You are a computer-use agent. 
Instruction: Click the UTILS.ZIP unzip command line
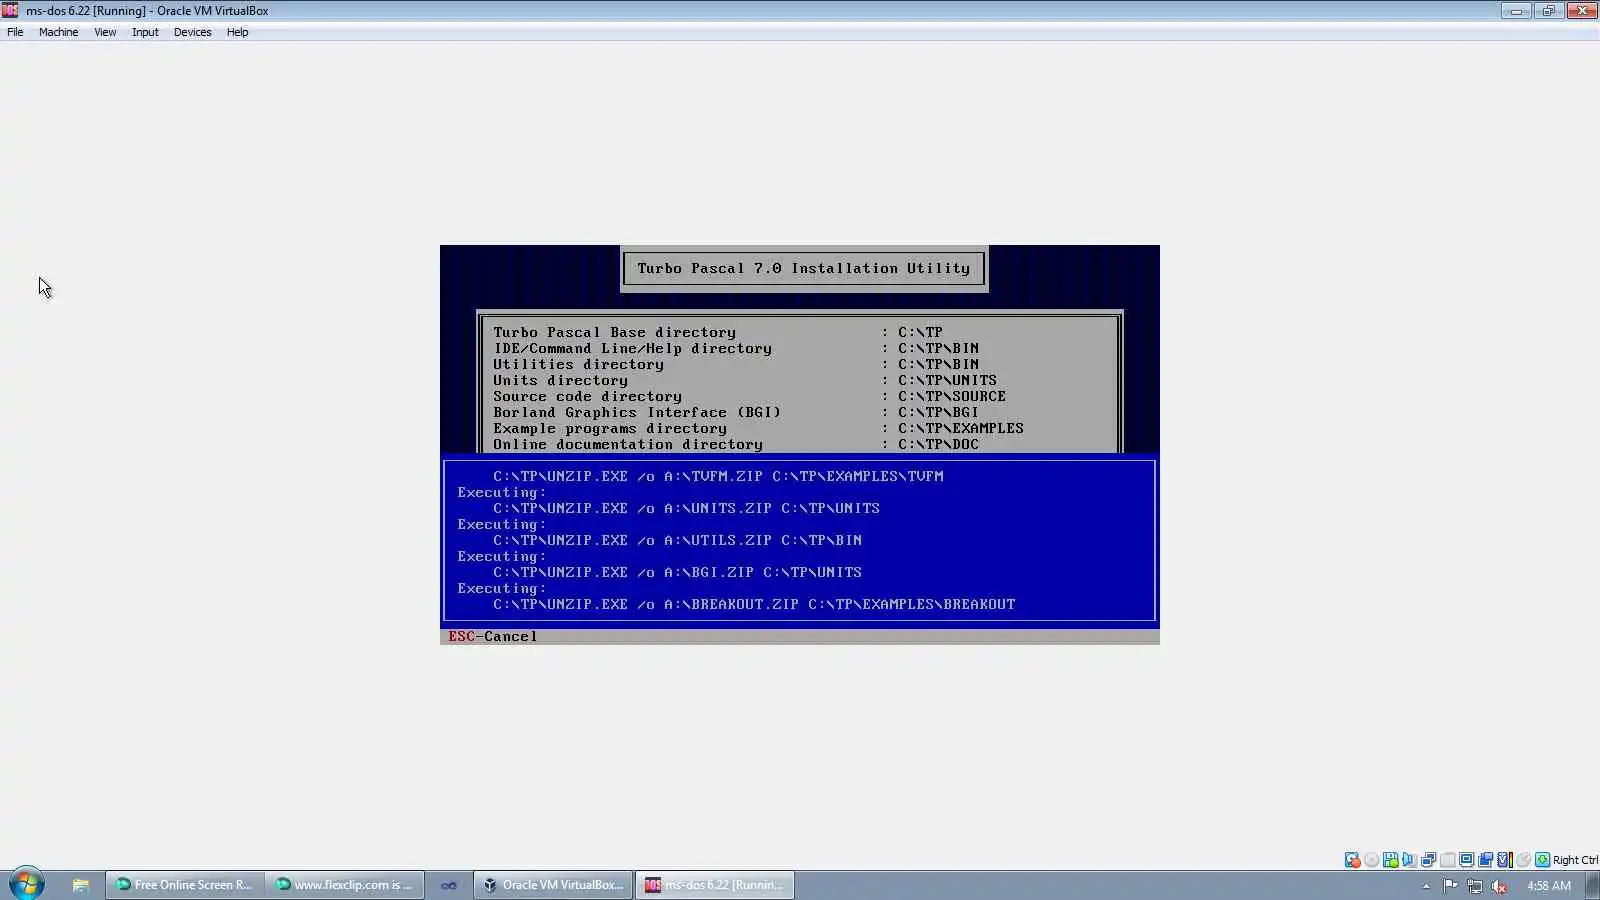(x=677, y=541)
